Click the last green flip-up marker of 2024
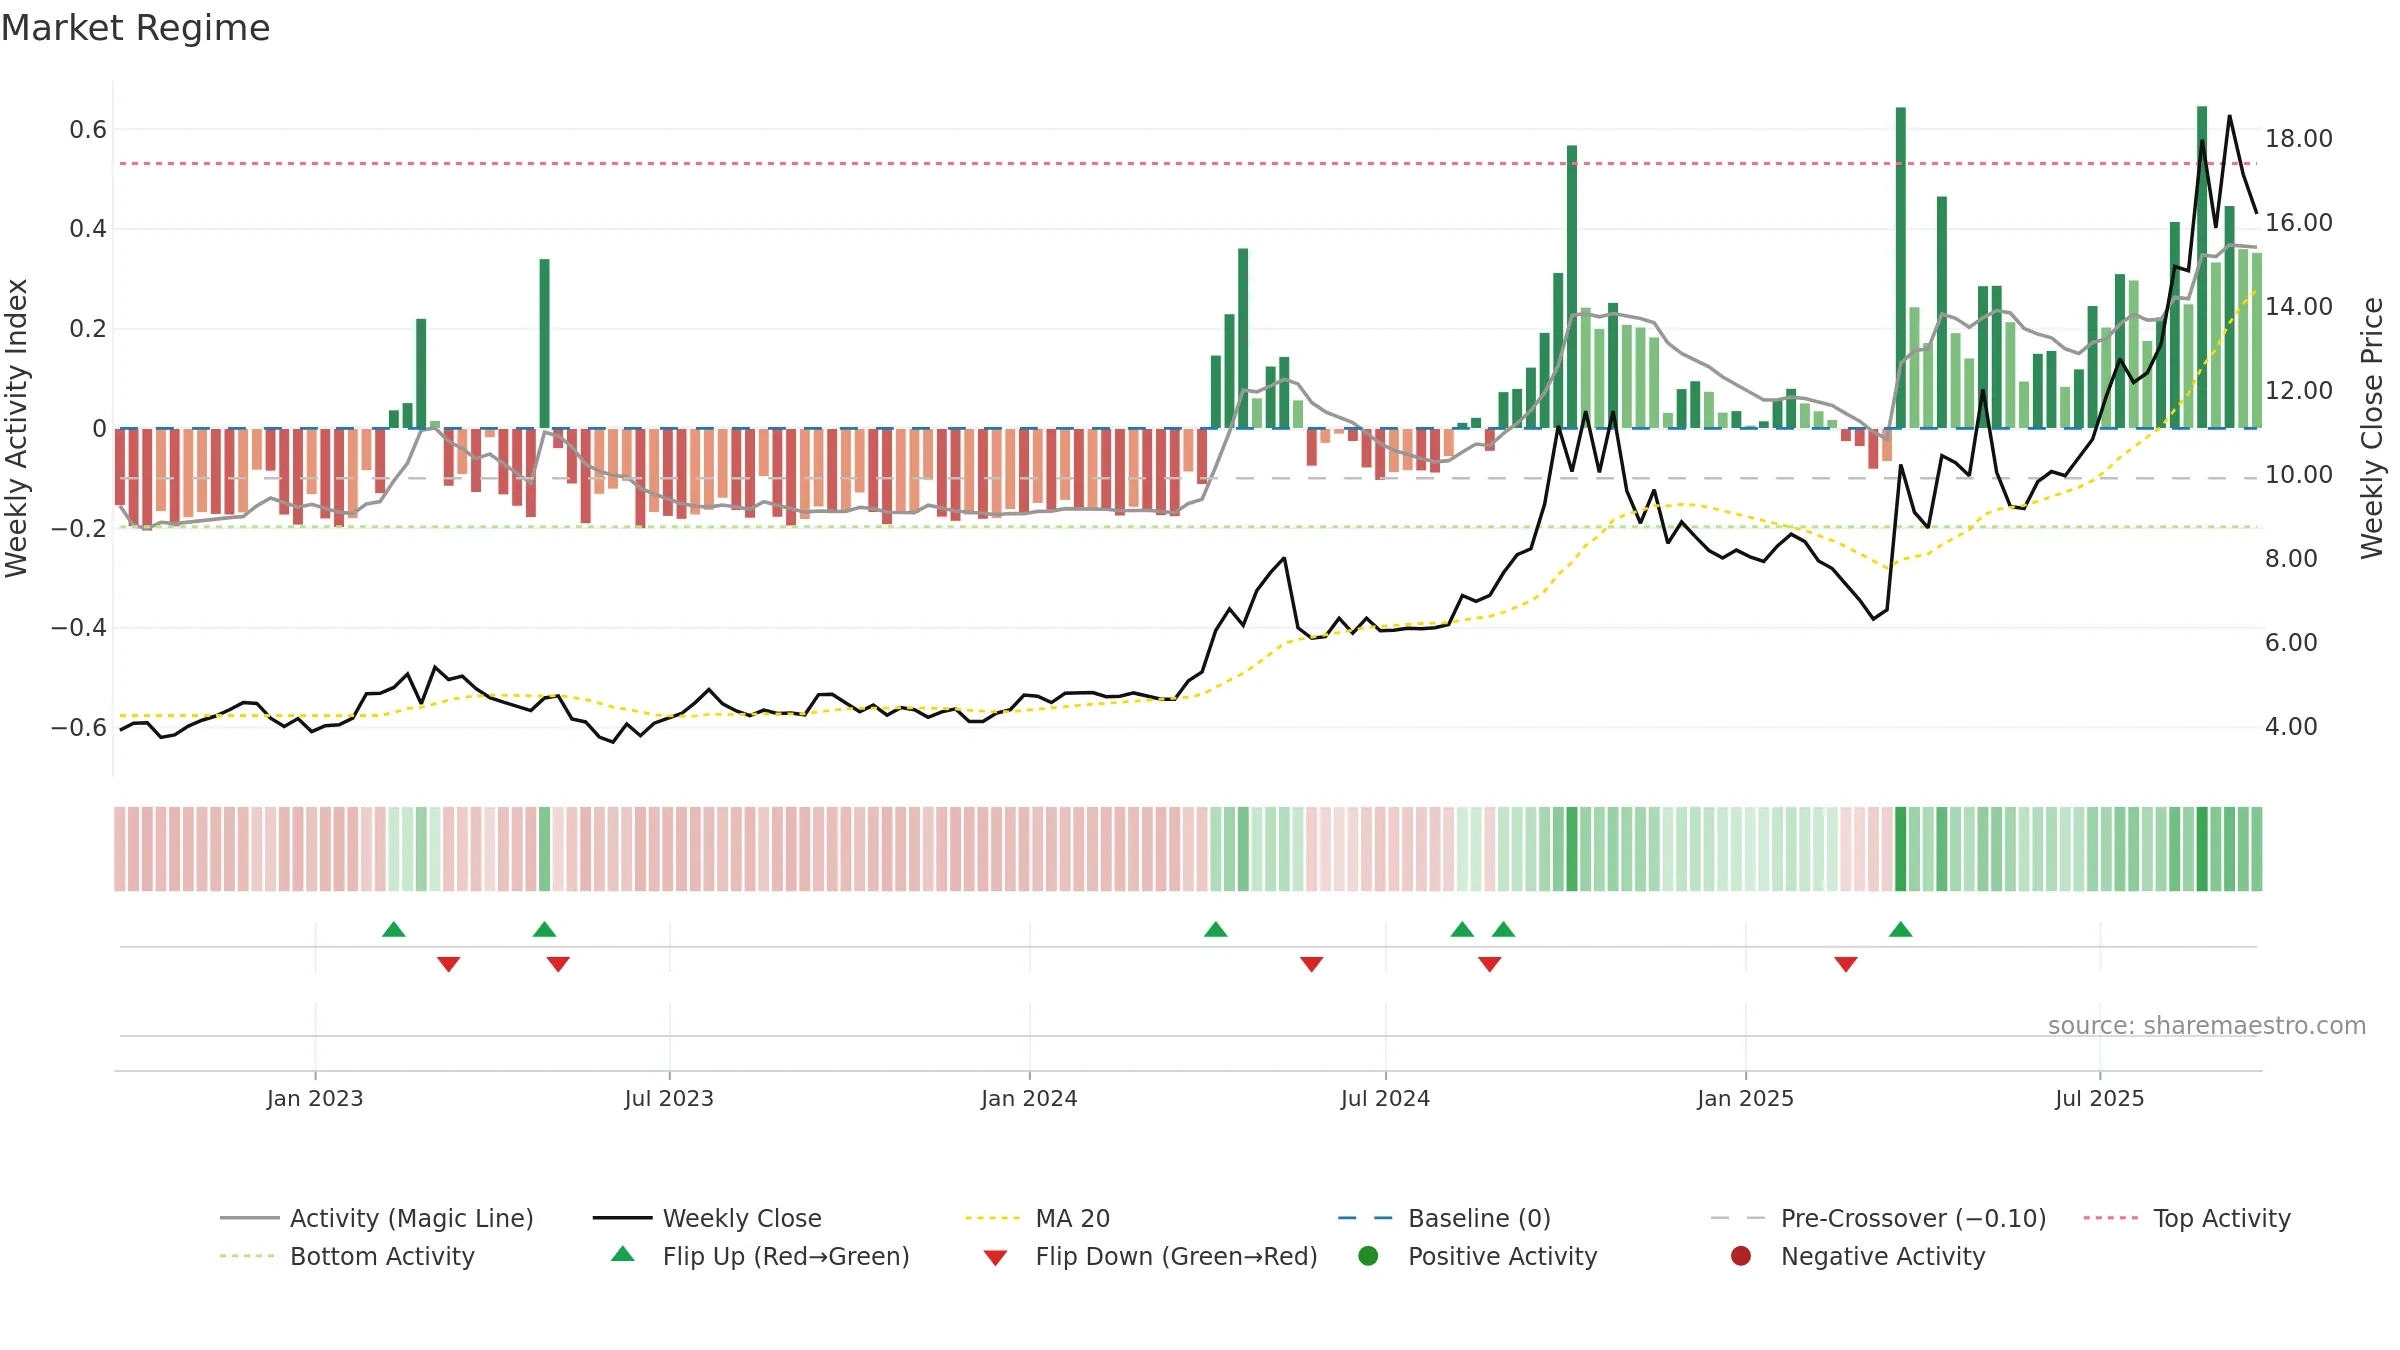The height and width of the screenshot is (1350, 2400). (1503, 930)
